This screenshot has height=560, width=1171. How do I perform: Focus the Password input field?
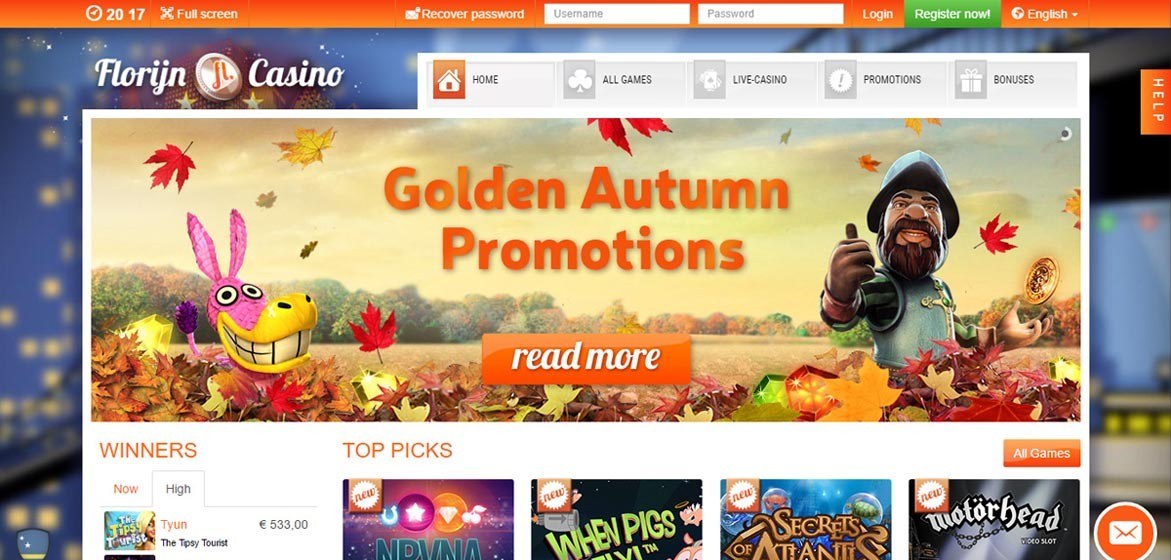(x=771, y=13)
